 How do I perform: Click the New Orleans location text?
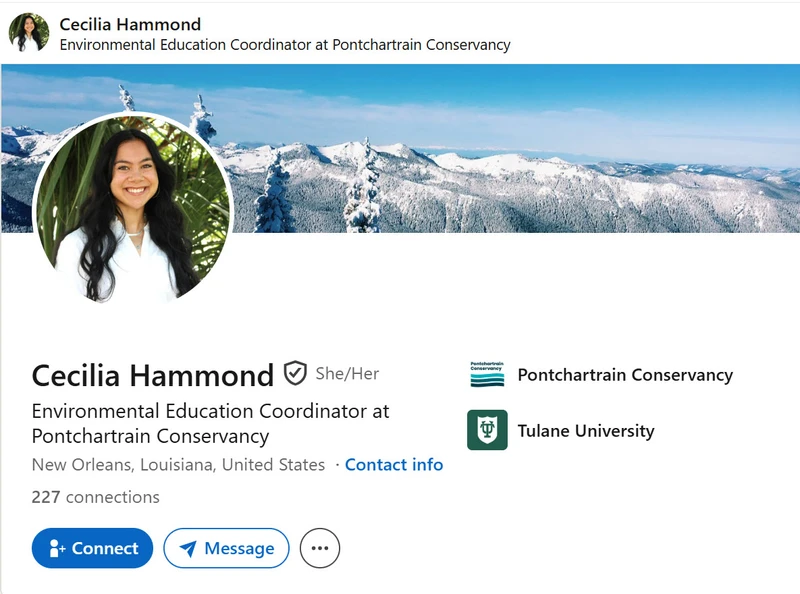click(179, 464)
